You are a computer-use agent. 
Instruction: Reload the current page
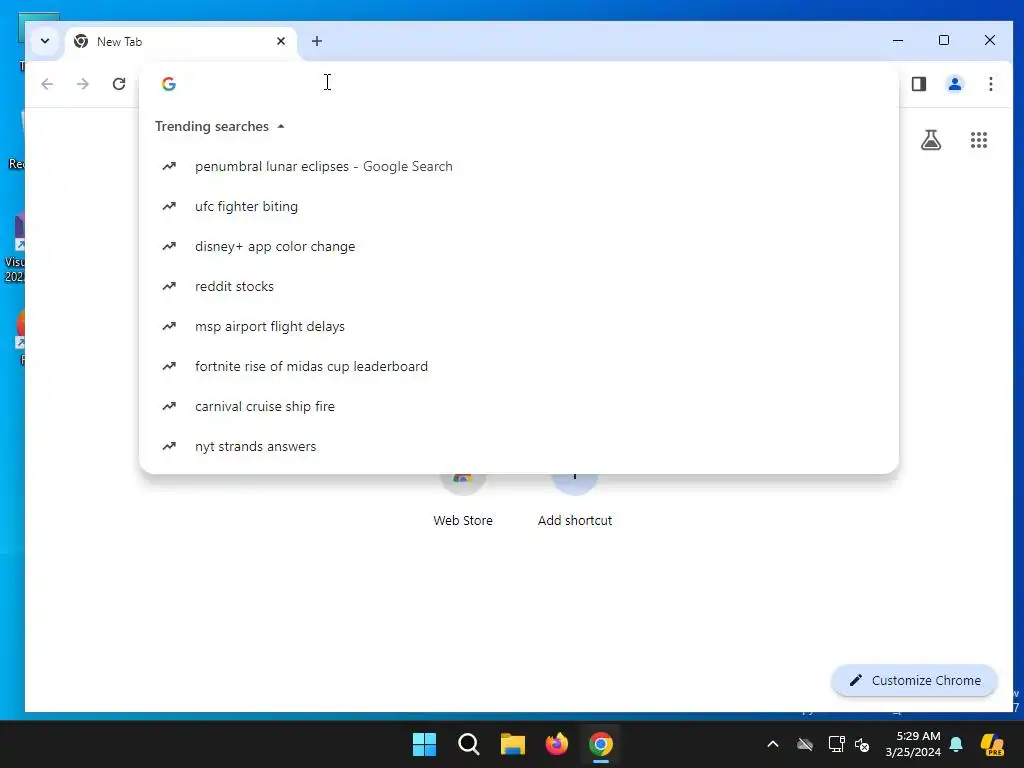click(119, 84)
